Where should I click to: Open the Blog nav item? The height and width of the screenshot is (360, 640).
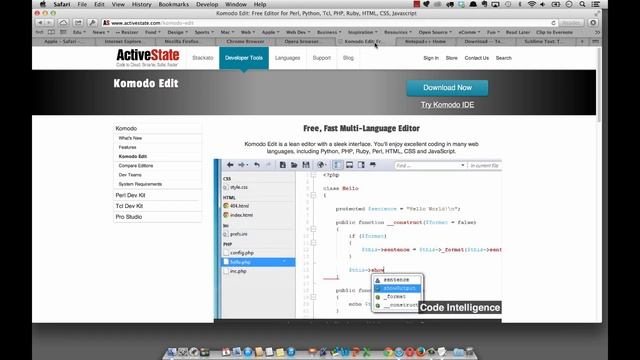point(348,58)
